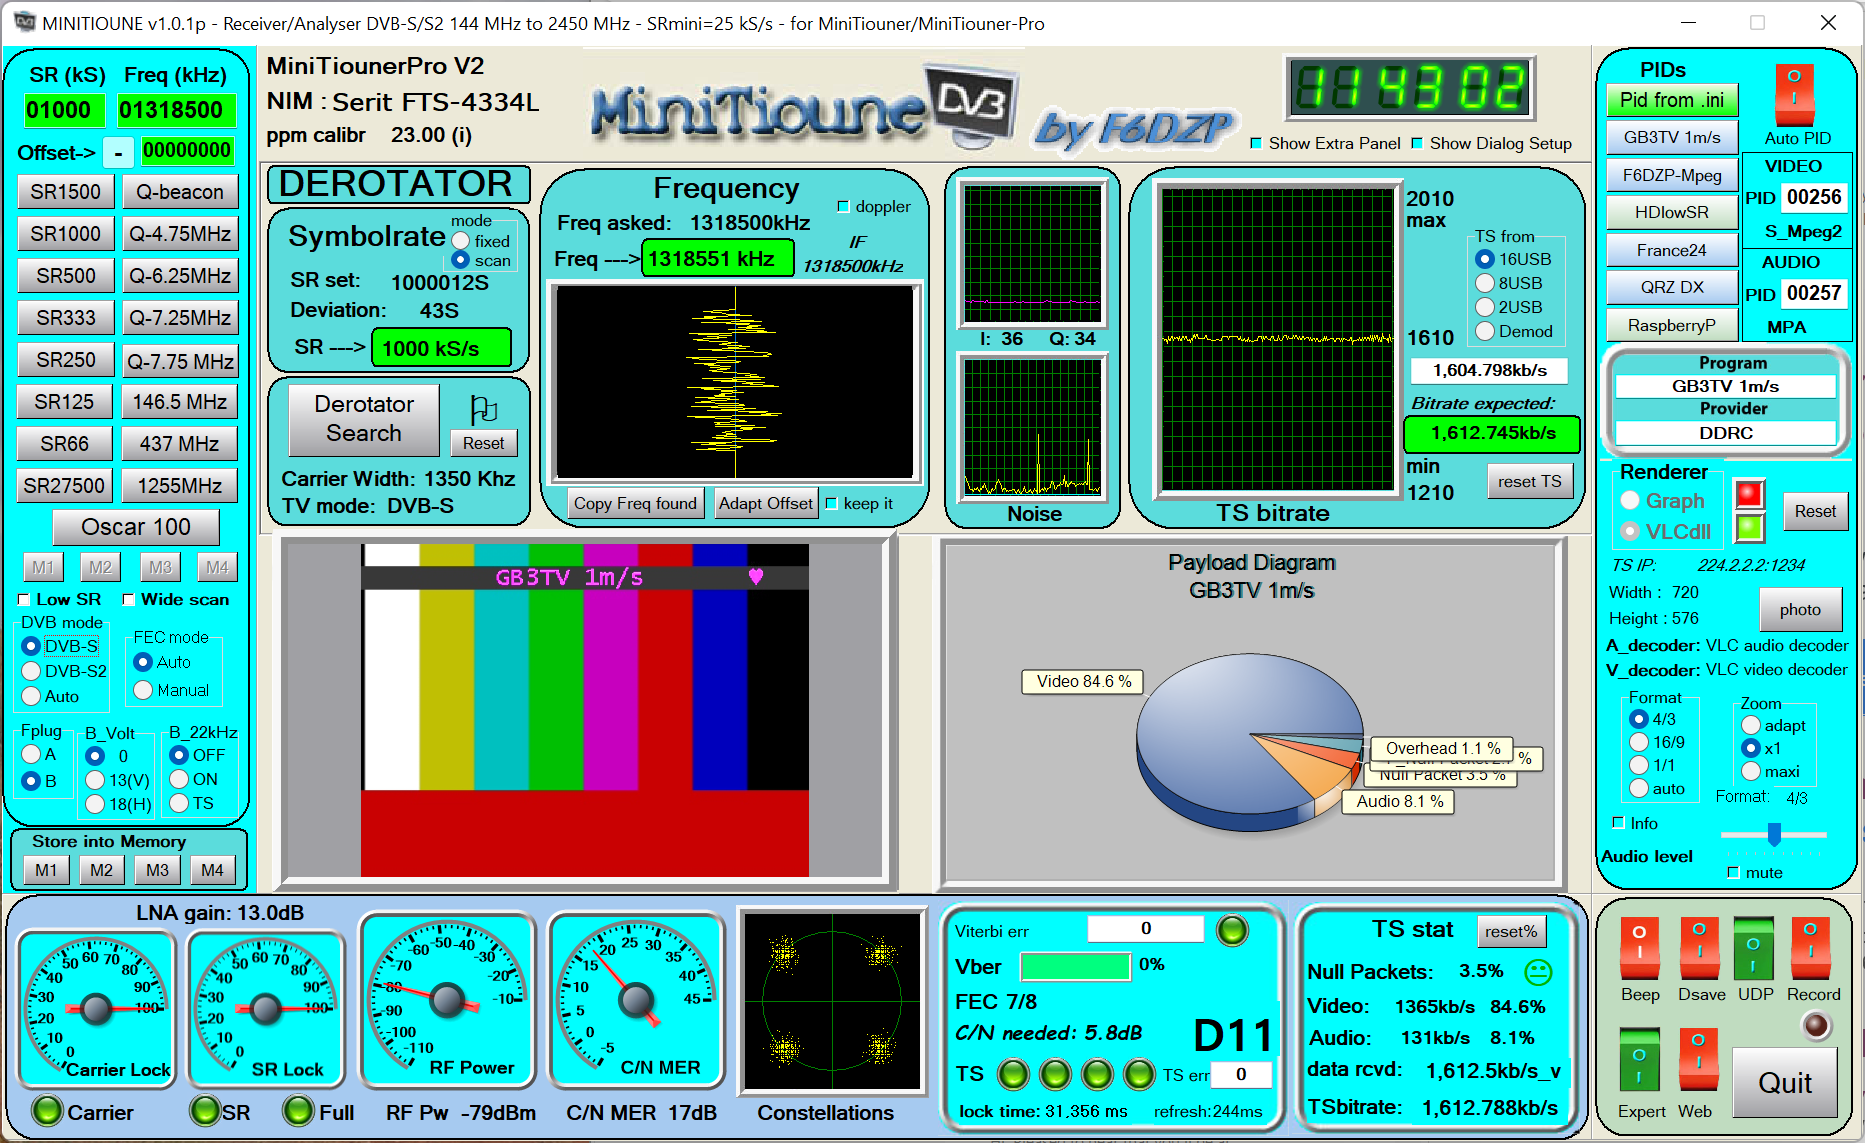
Task: Select zoom maxi option
Action: (1751, 771)
